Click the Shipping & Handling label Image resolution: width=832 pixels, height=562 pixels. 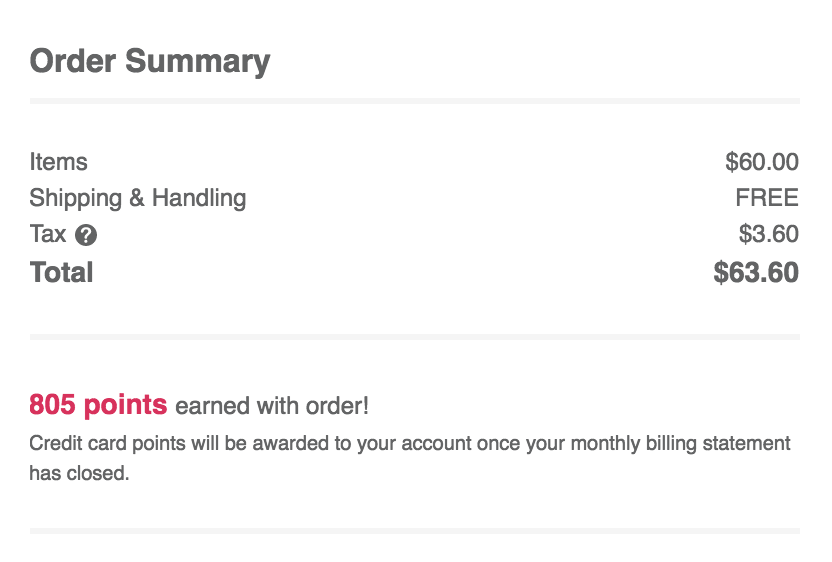[x=138, y=198]
